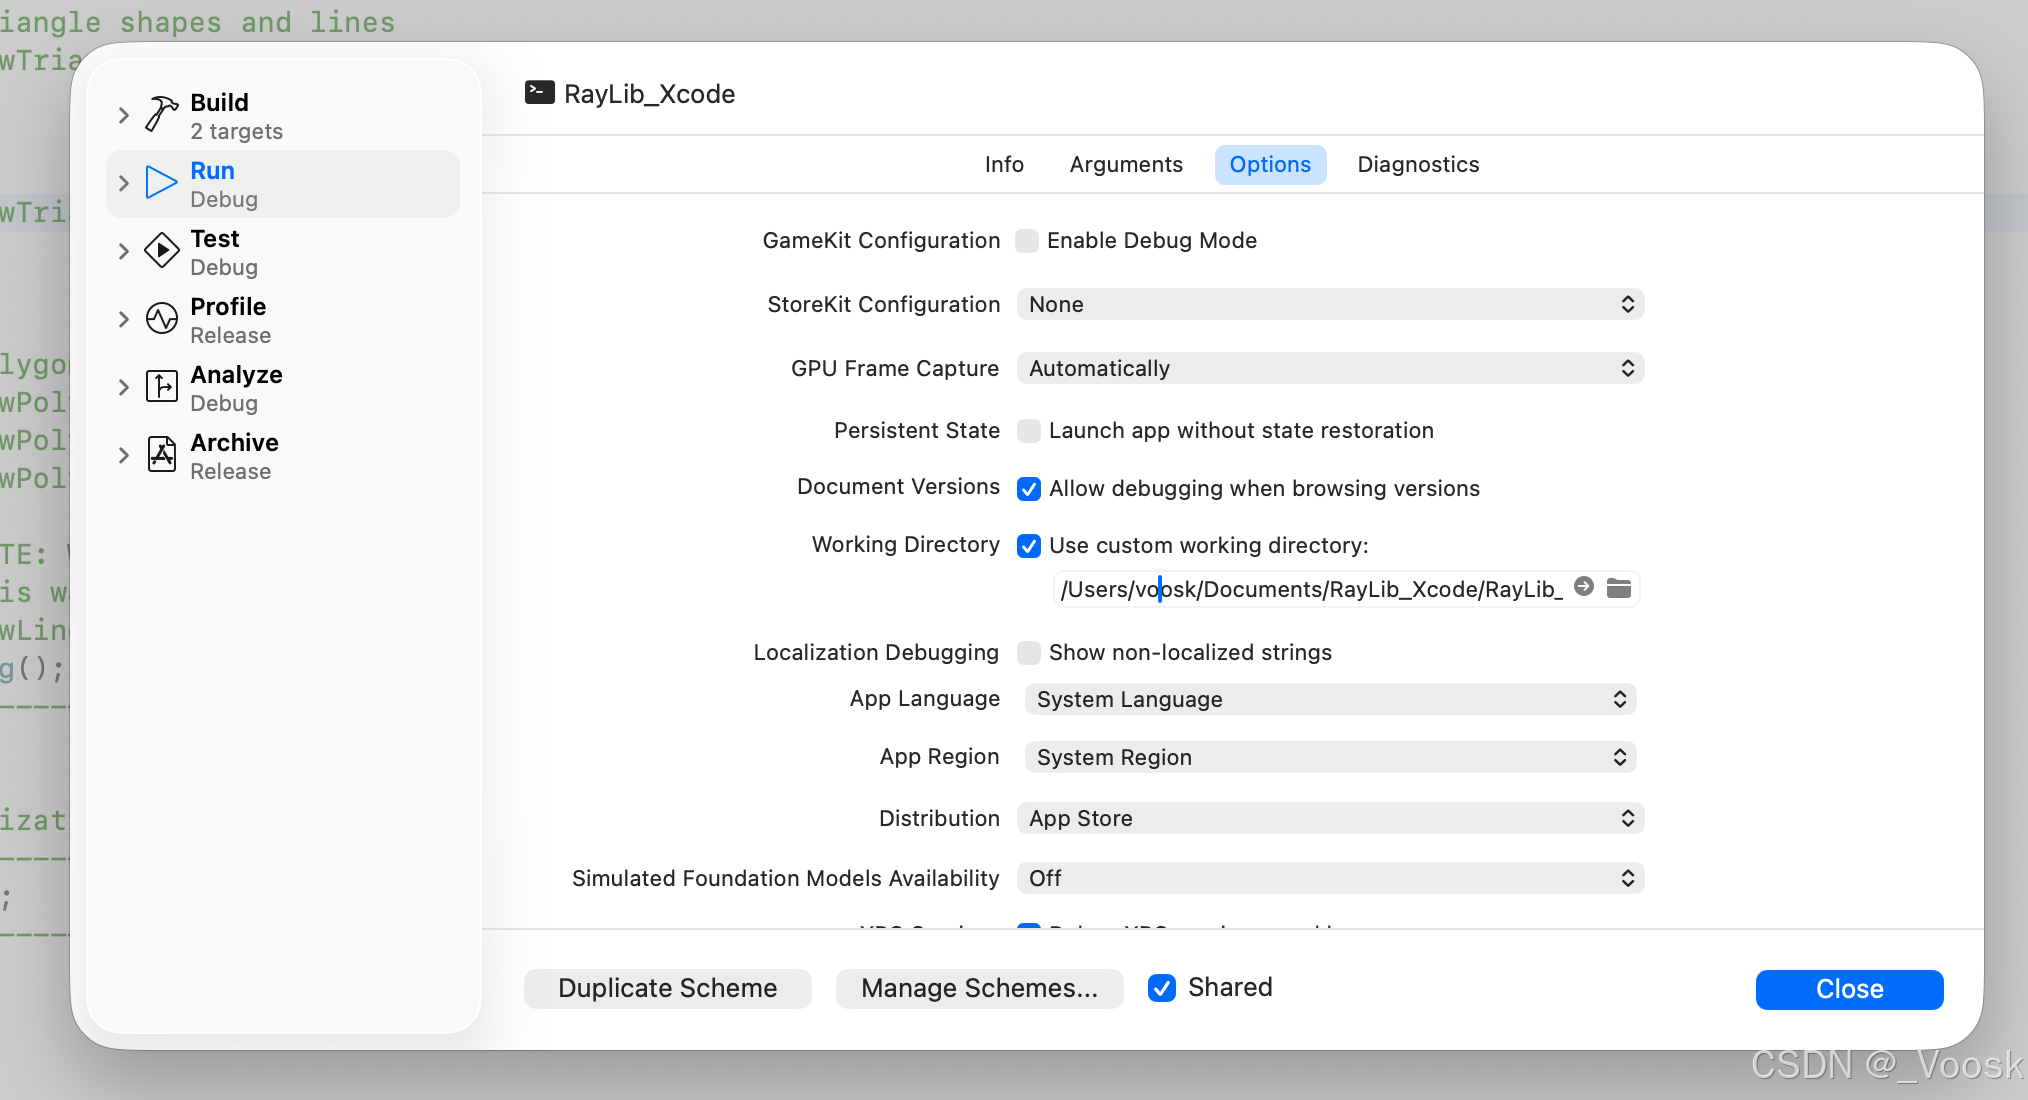
Task: Click the Duplicate Scheme button
Action: click(667, 989)
